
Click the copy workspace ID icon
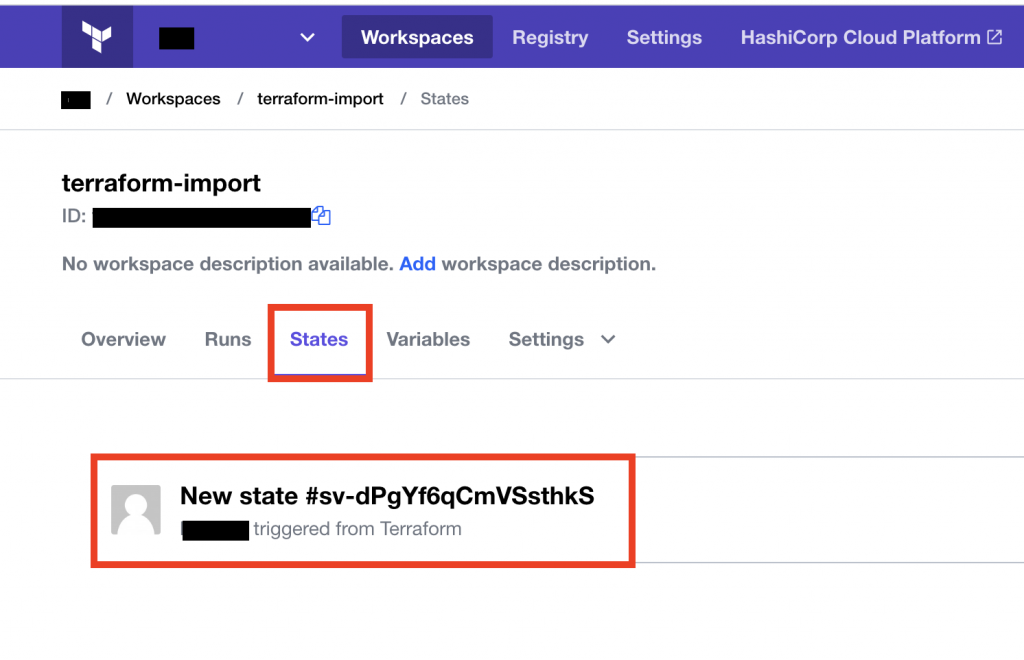[x=322, y=215]
